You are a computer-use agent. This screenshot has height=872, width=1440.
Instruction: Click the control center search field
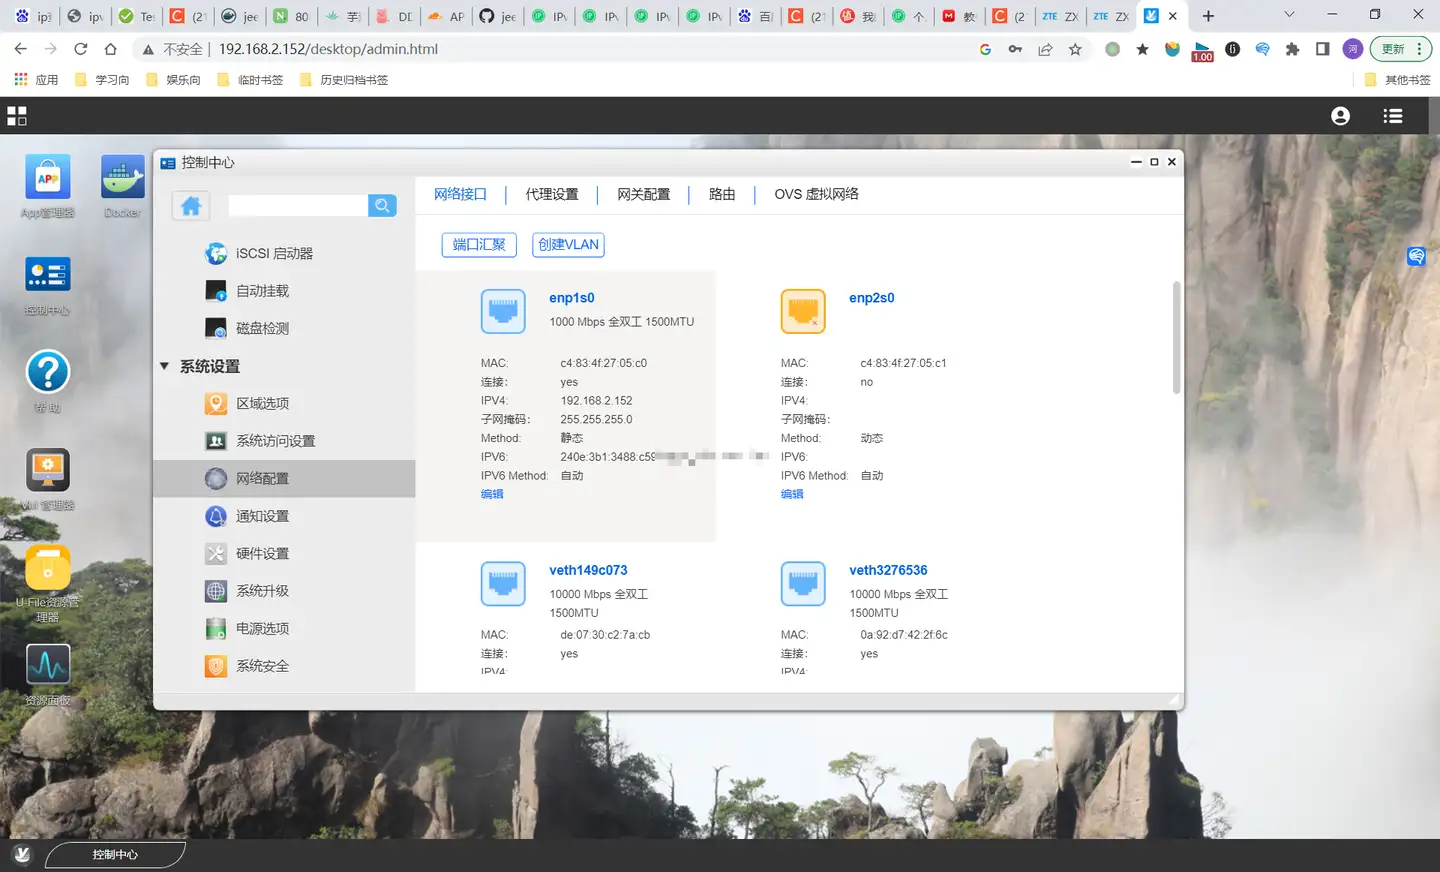(x=298, y=205)
